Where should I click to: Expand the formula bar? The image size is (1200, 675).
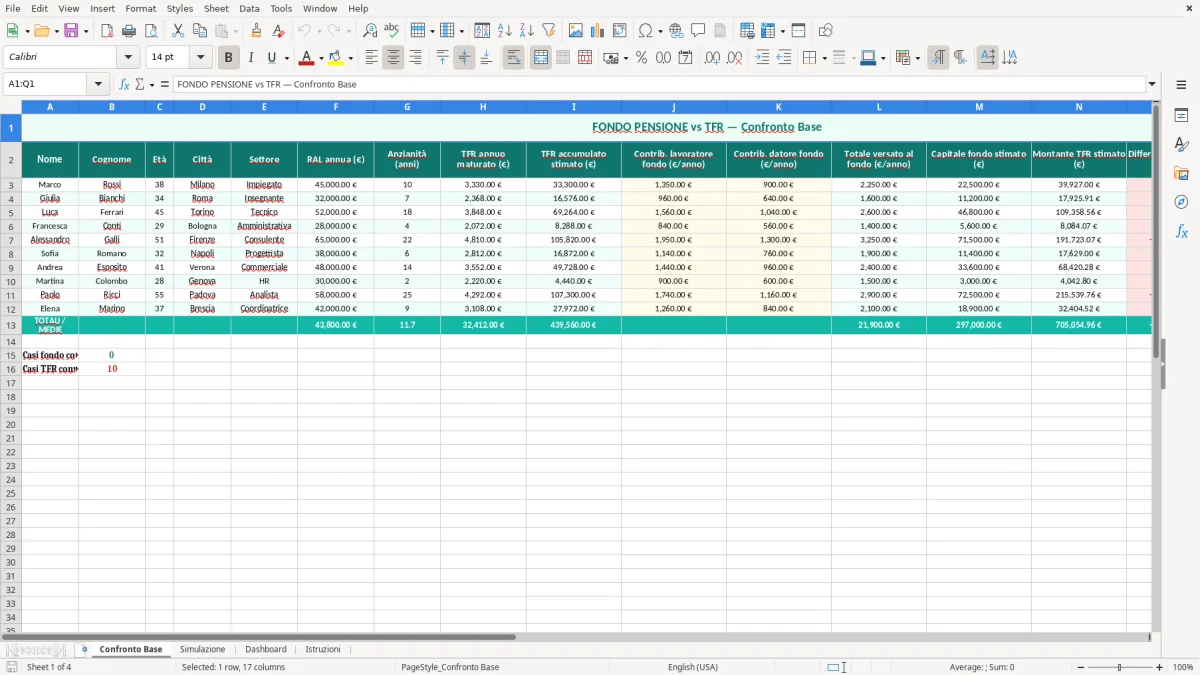click(x=1152, y=84)
